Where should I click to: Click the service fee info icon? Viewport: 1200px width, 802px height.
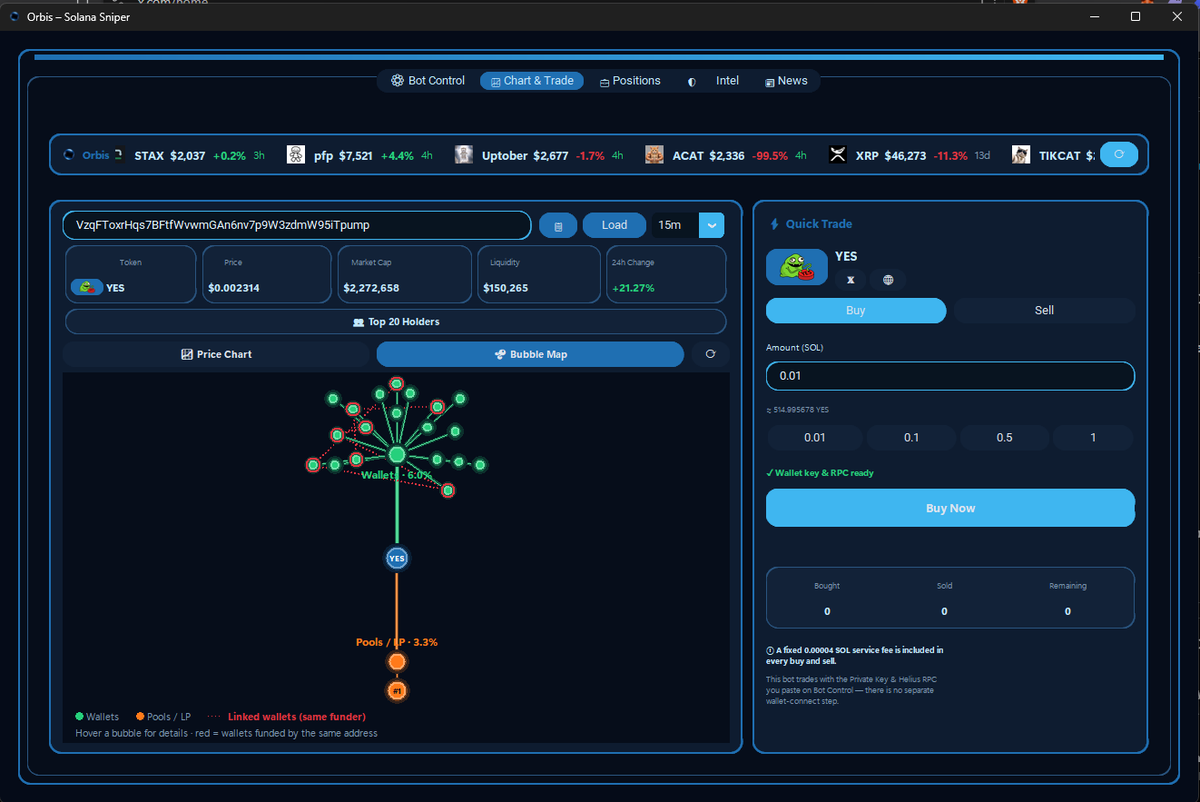click(769, 650)
